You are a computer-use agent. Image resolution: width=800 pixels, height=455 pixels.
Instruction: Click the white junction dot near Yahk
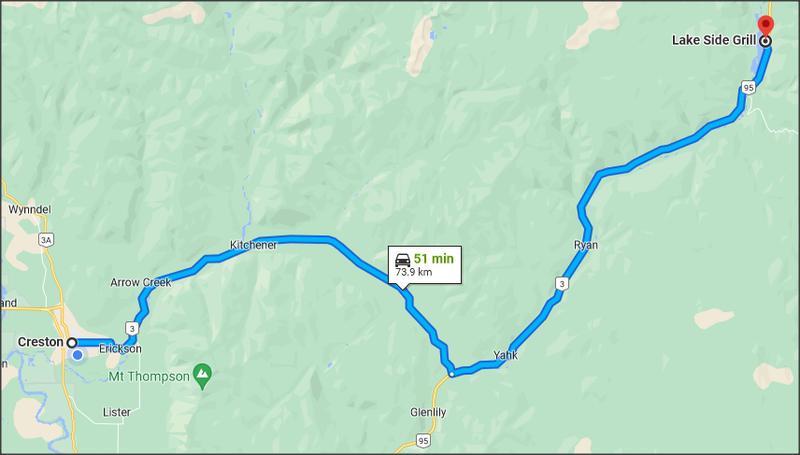(452, 374)
